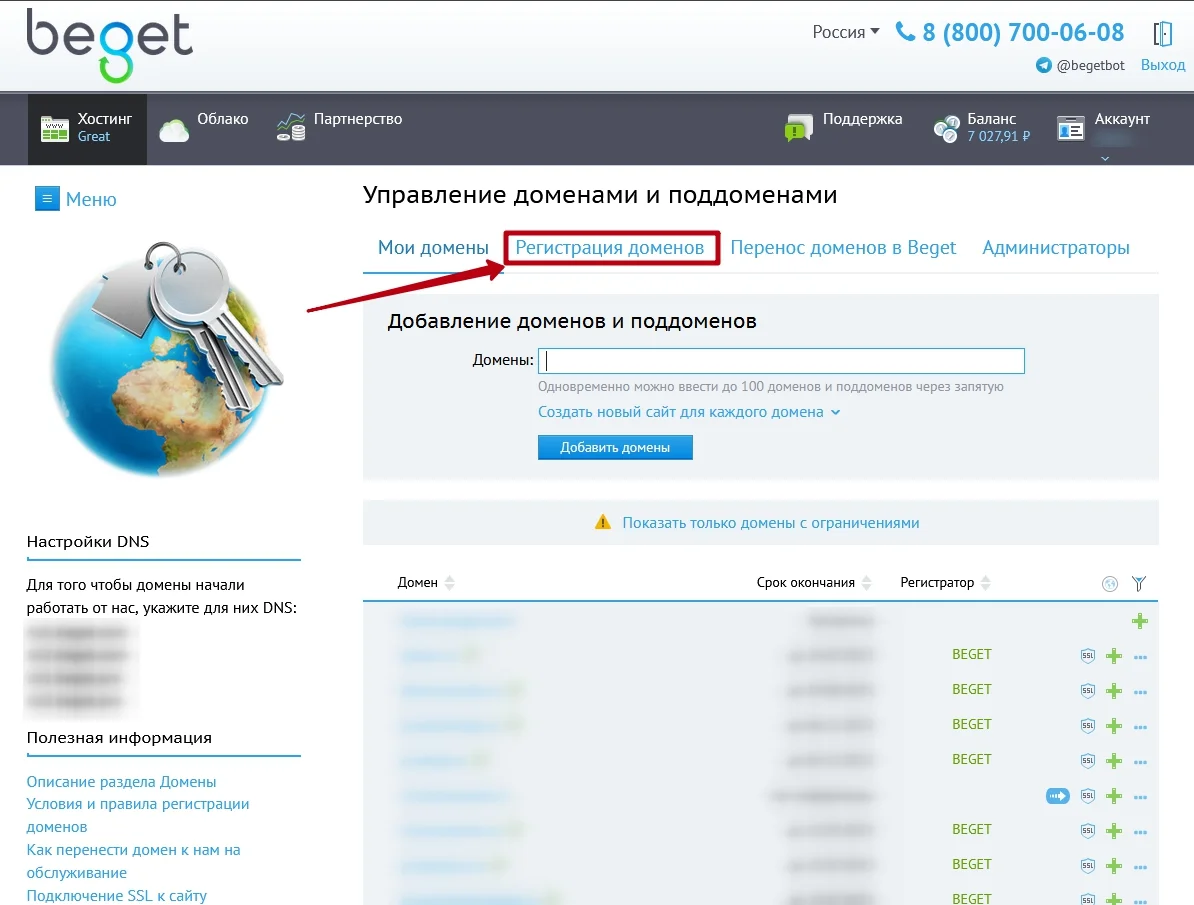Switch to the Мои домены tab
Viewport: 1194px width, 905px height.
(433, 248)
